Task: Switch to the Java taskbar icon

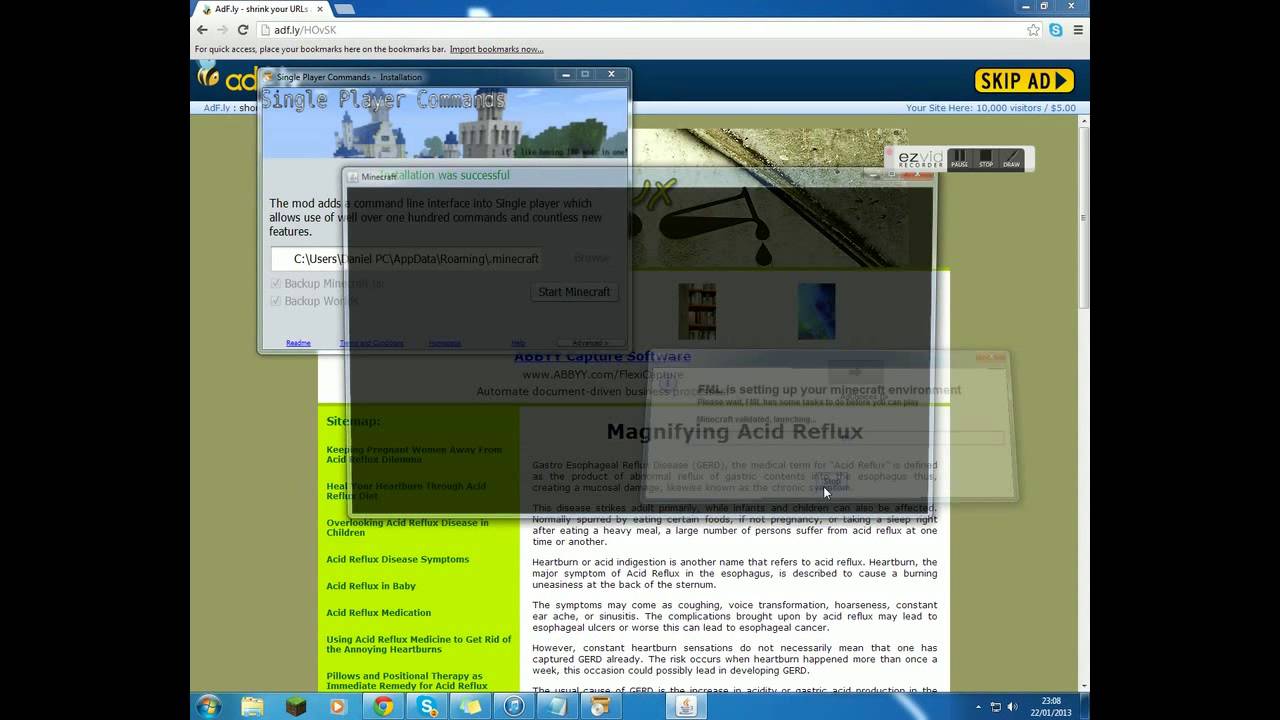Action: pyautogui.click(x=688, y=706)
